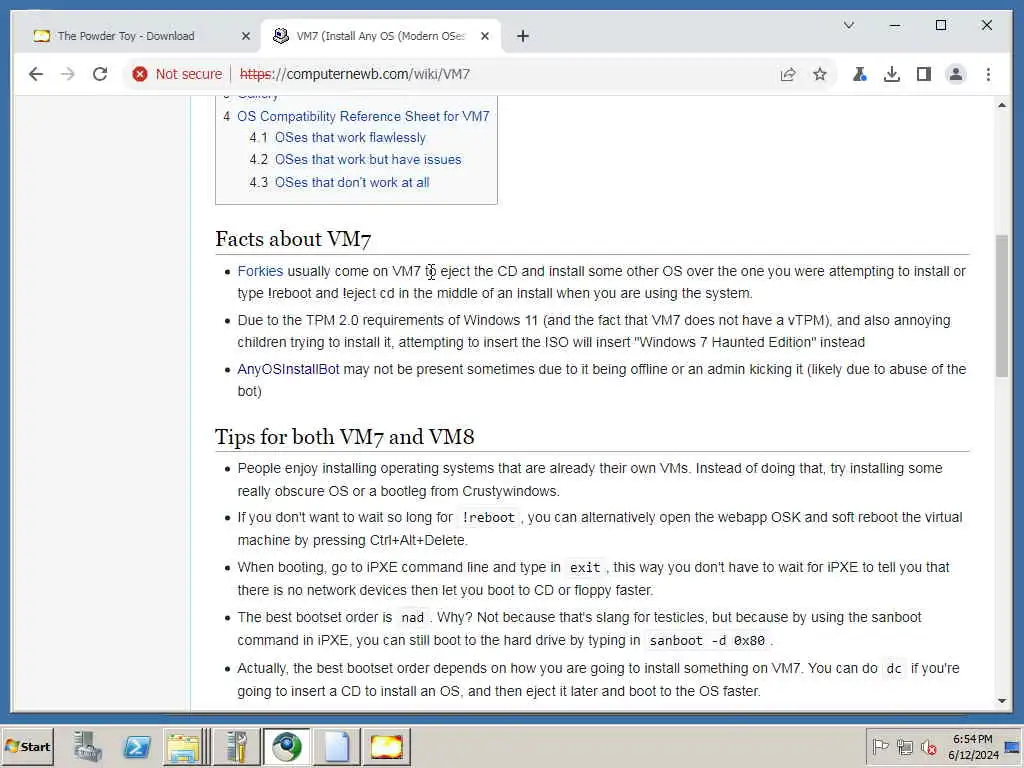Click the muted volume tray icon
This screenshot has width=1024, height=768.
[928, 747]
